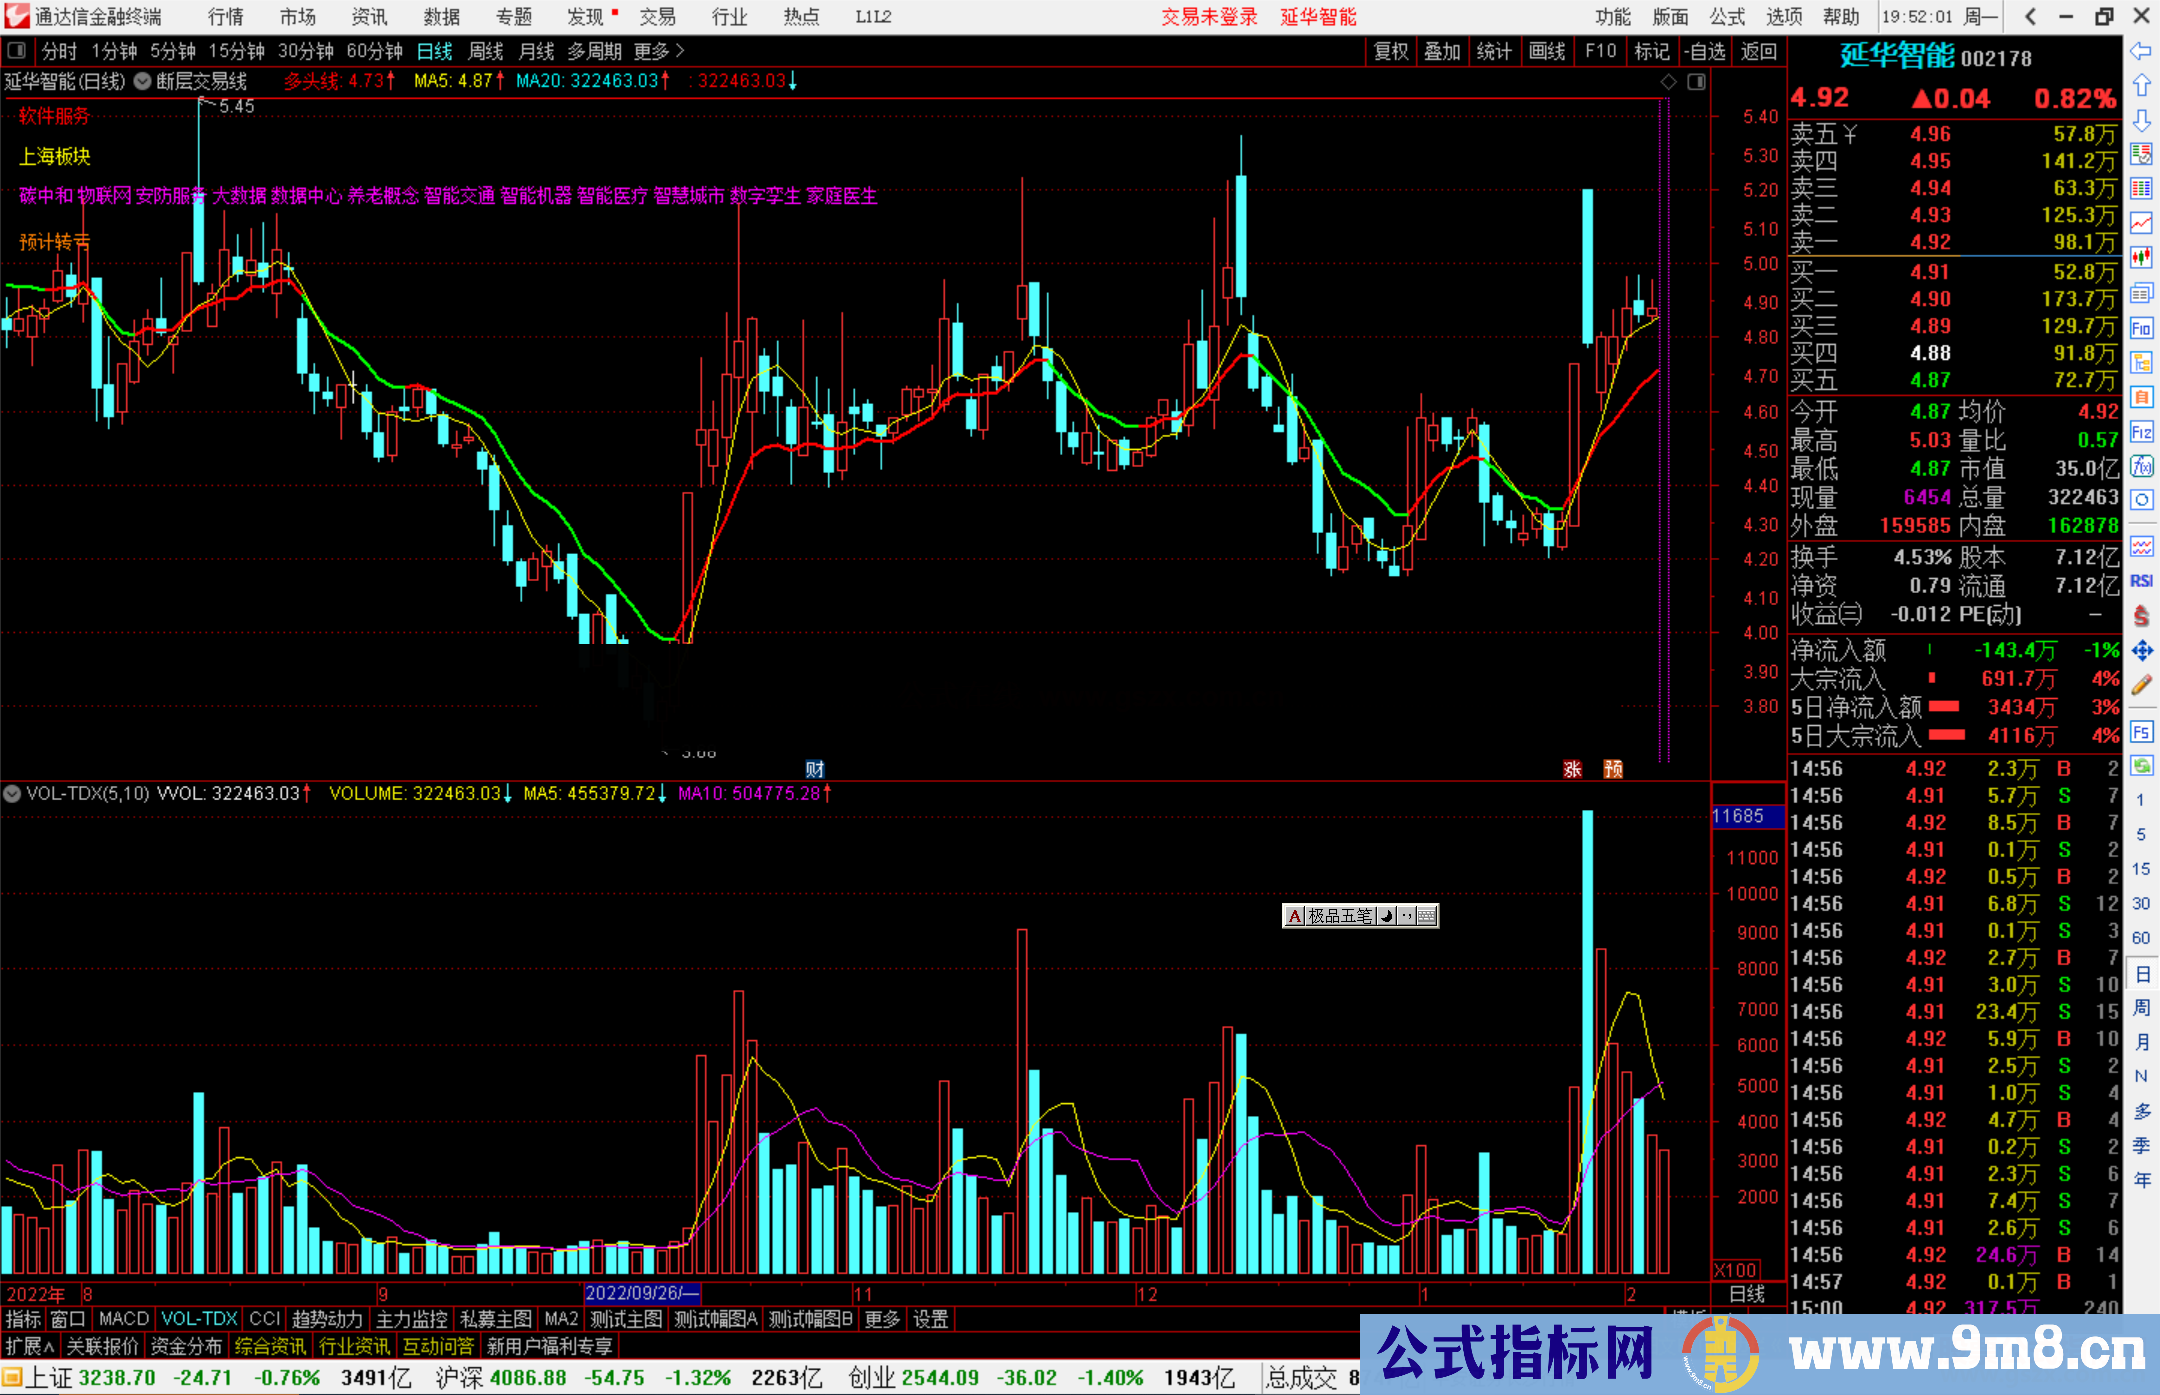The width and height of the screenshot is (2160, 1395).
Task: Toggle the side panel icon left of 分时
Action: [x=17, y=50]
